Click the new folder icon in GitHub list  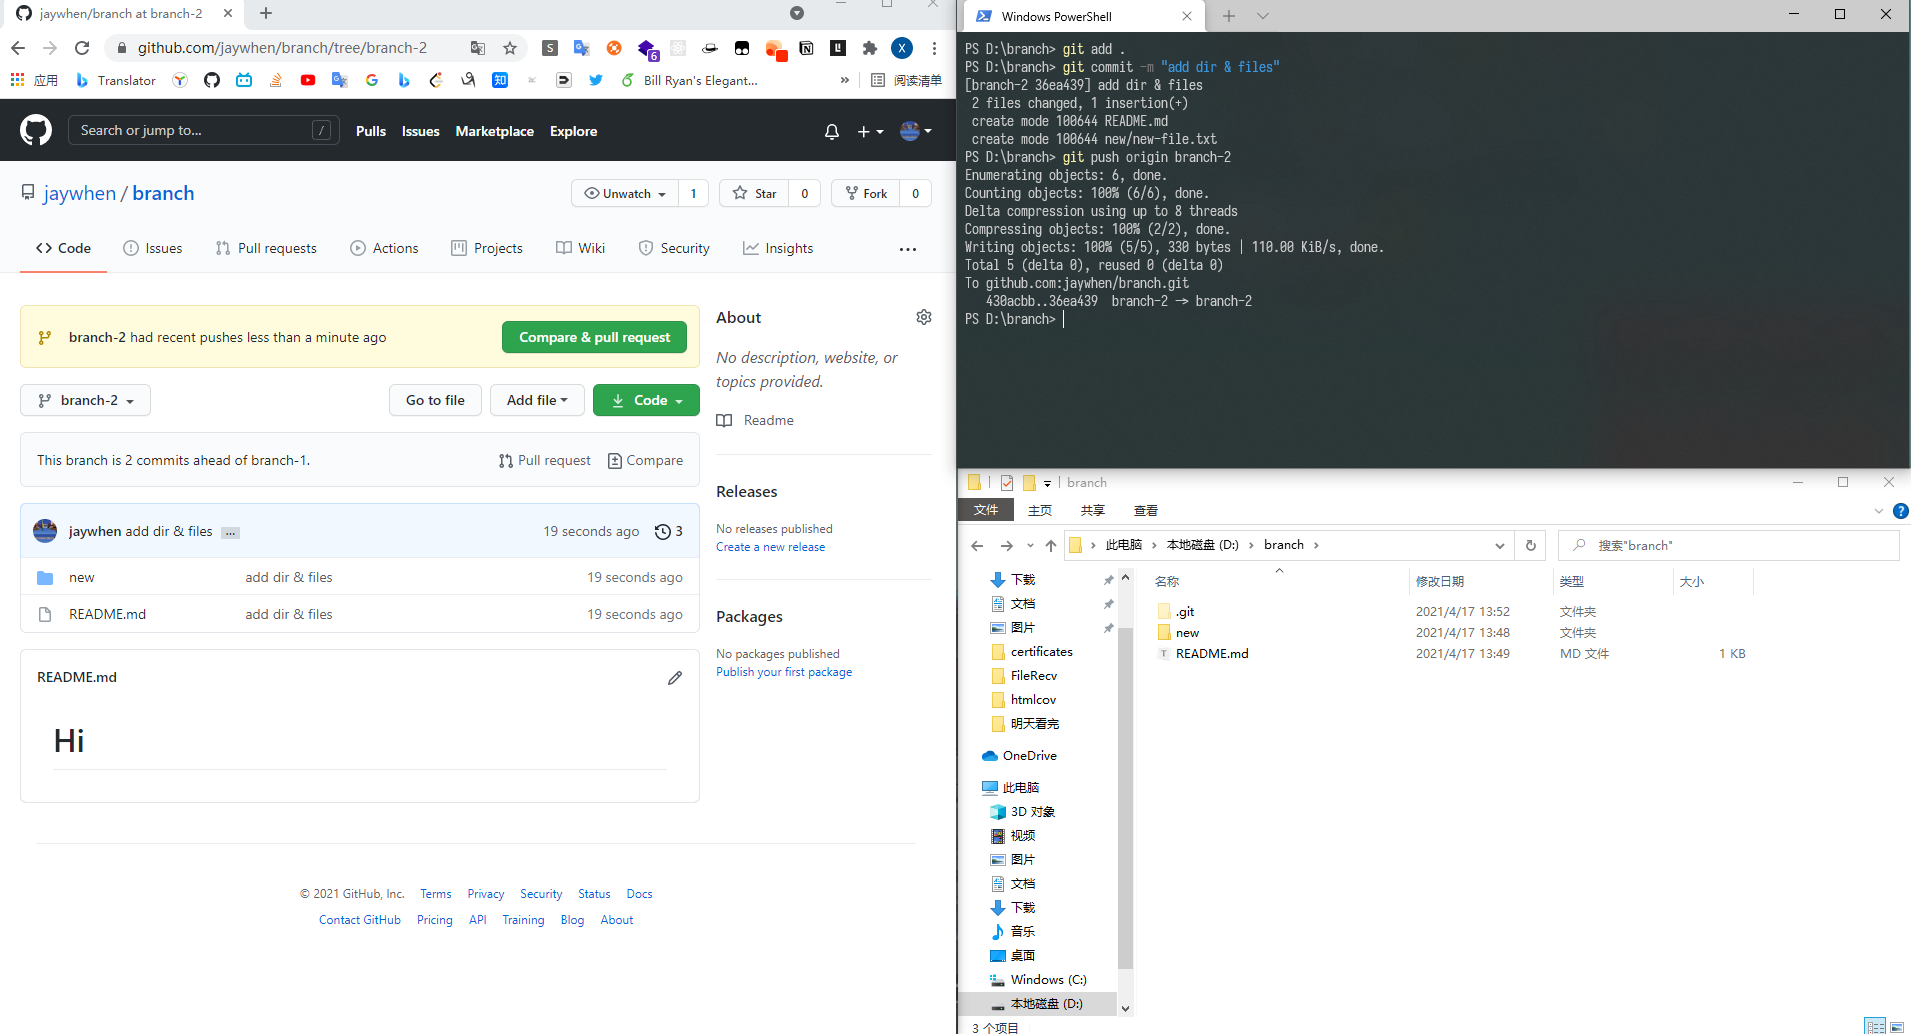(x=45, y=578)
